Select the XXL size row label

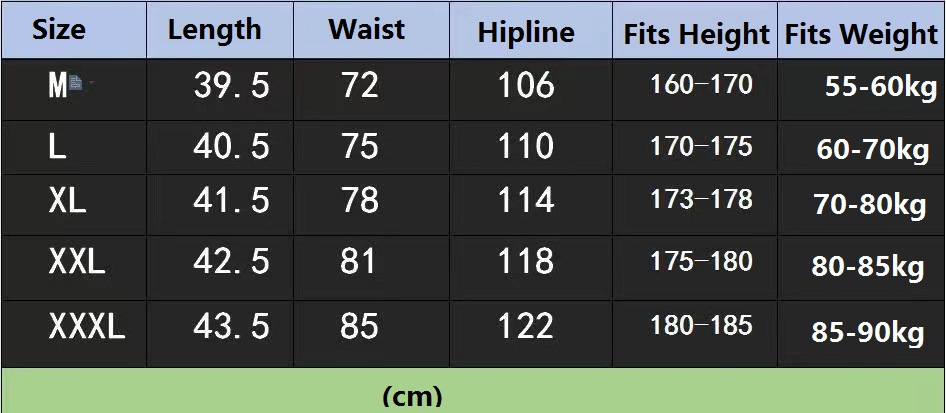click(77, 262)
